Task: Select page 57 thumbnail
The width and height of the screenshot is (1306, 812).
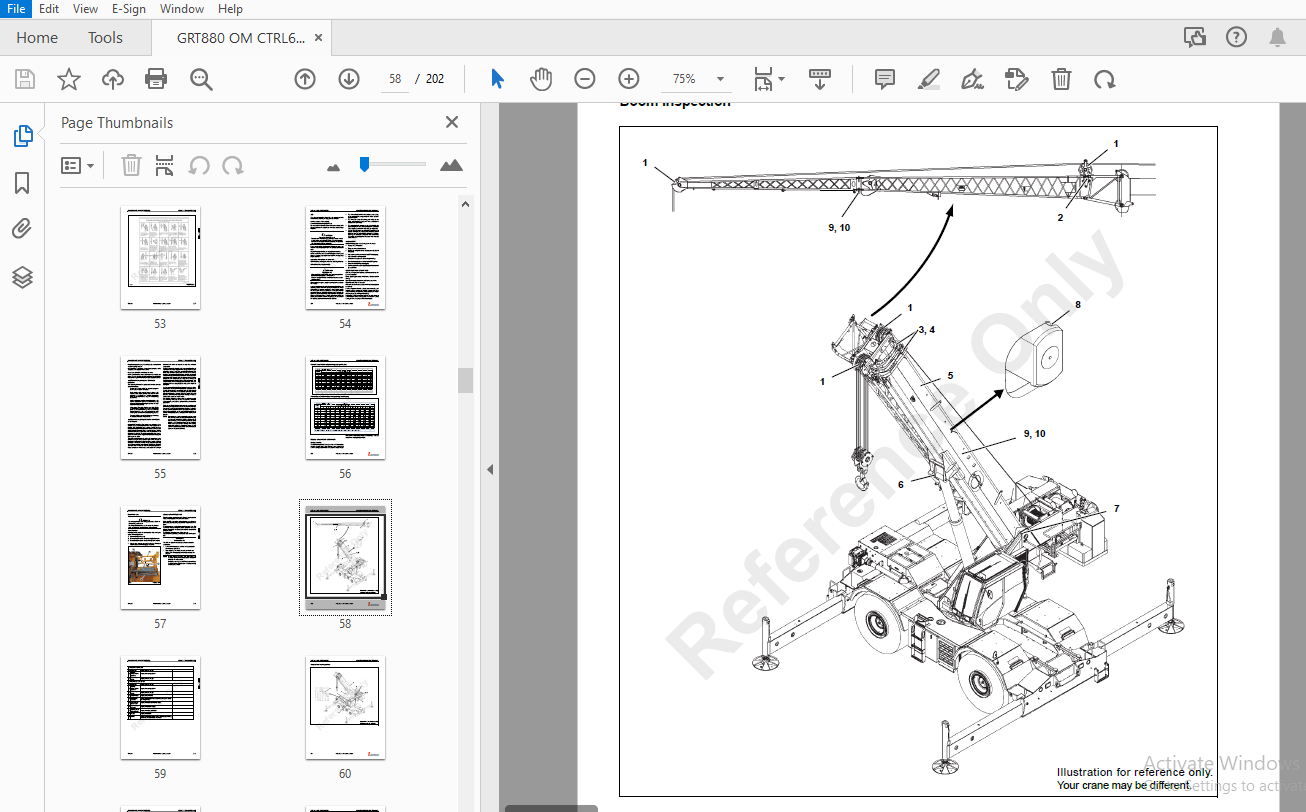Action: click(160, 558)
